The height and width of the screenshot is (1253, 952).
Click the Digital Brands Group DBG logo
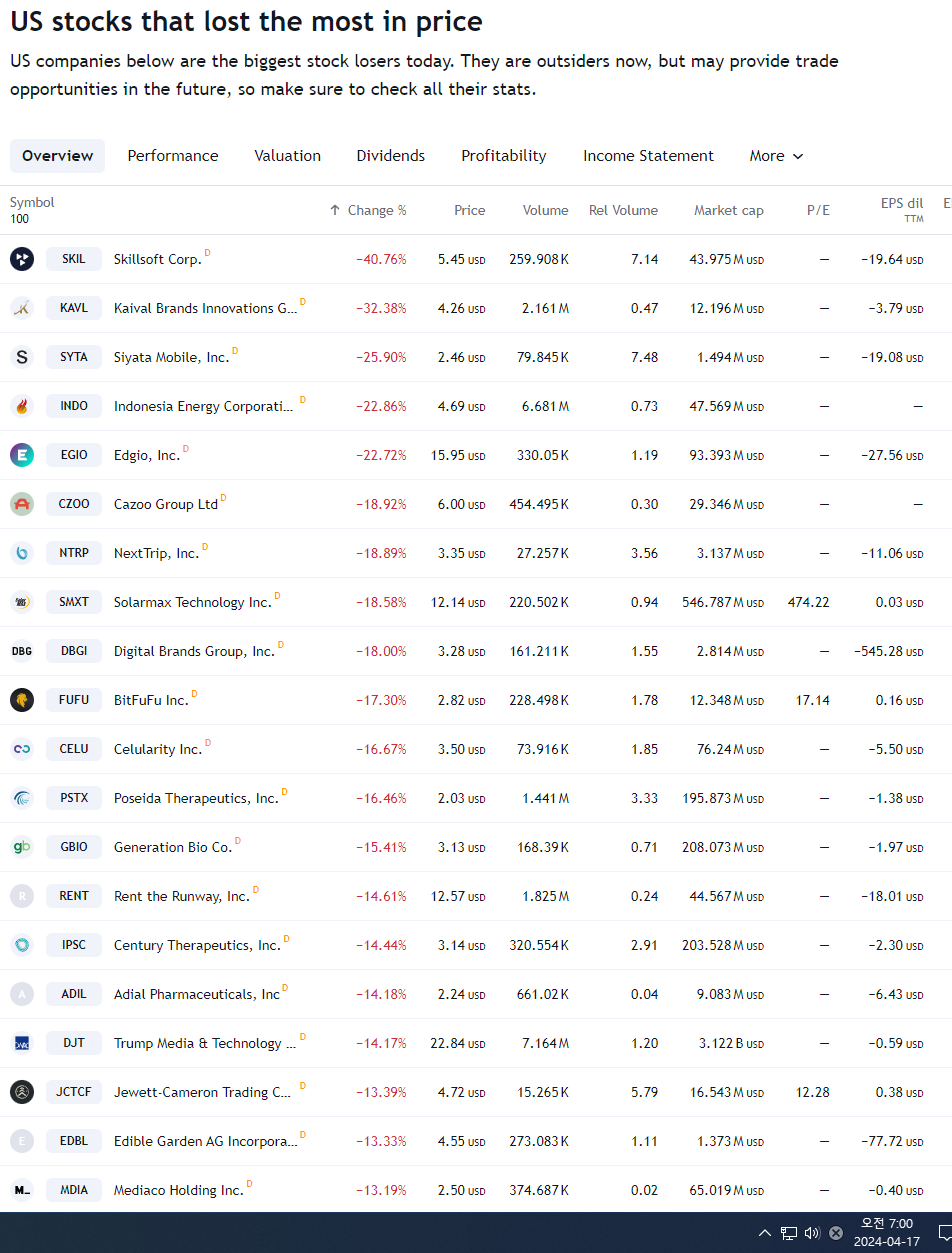22,651
